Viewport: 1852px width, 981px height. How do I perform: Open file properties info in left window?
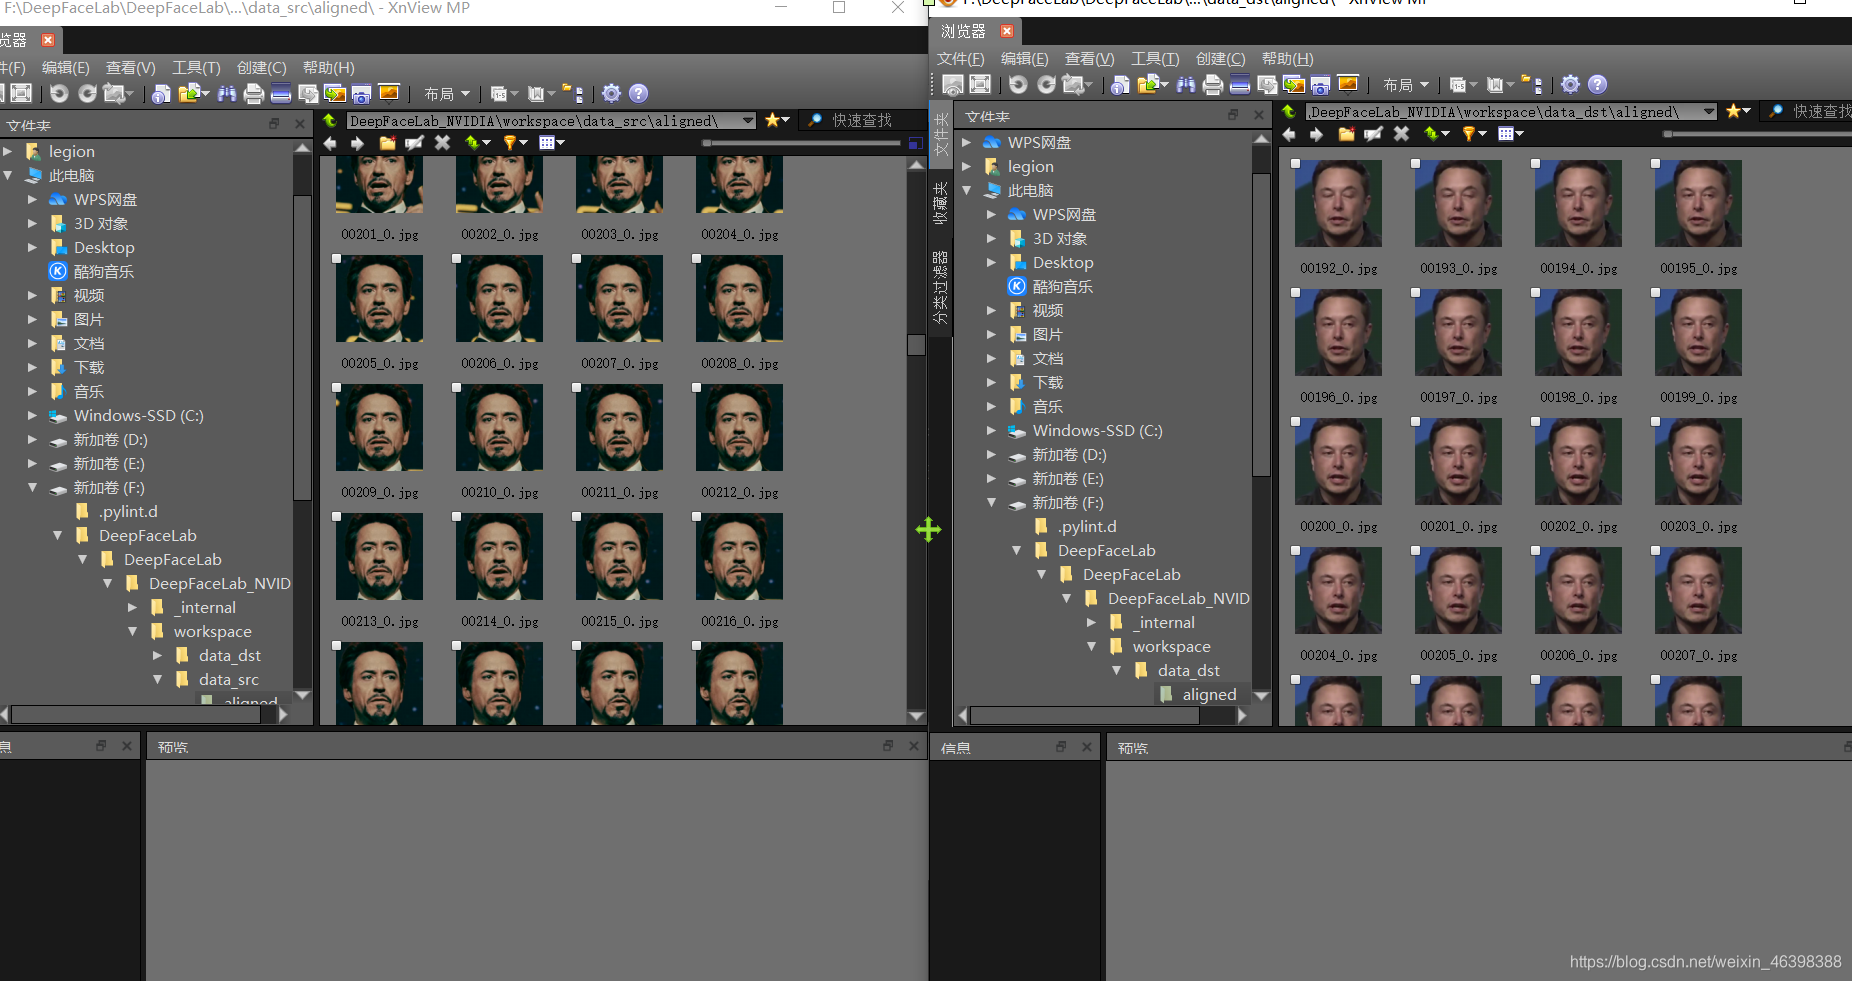(161, 93)
